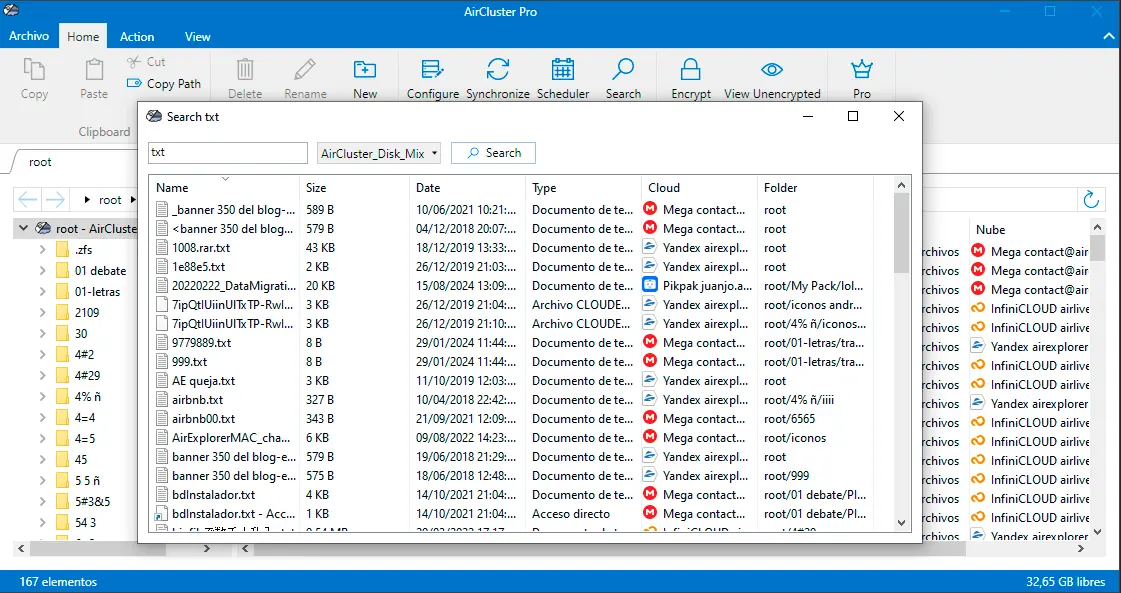Screen dimensions: 1121x593
Task: Select the 20220222_DataMigrati... result
Action: click(234, 285)
